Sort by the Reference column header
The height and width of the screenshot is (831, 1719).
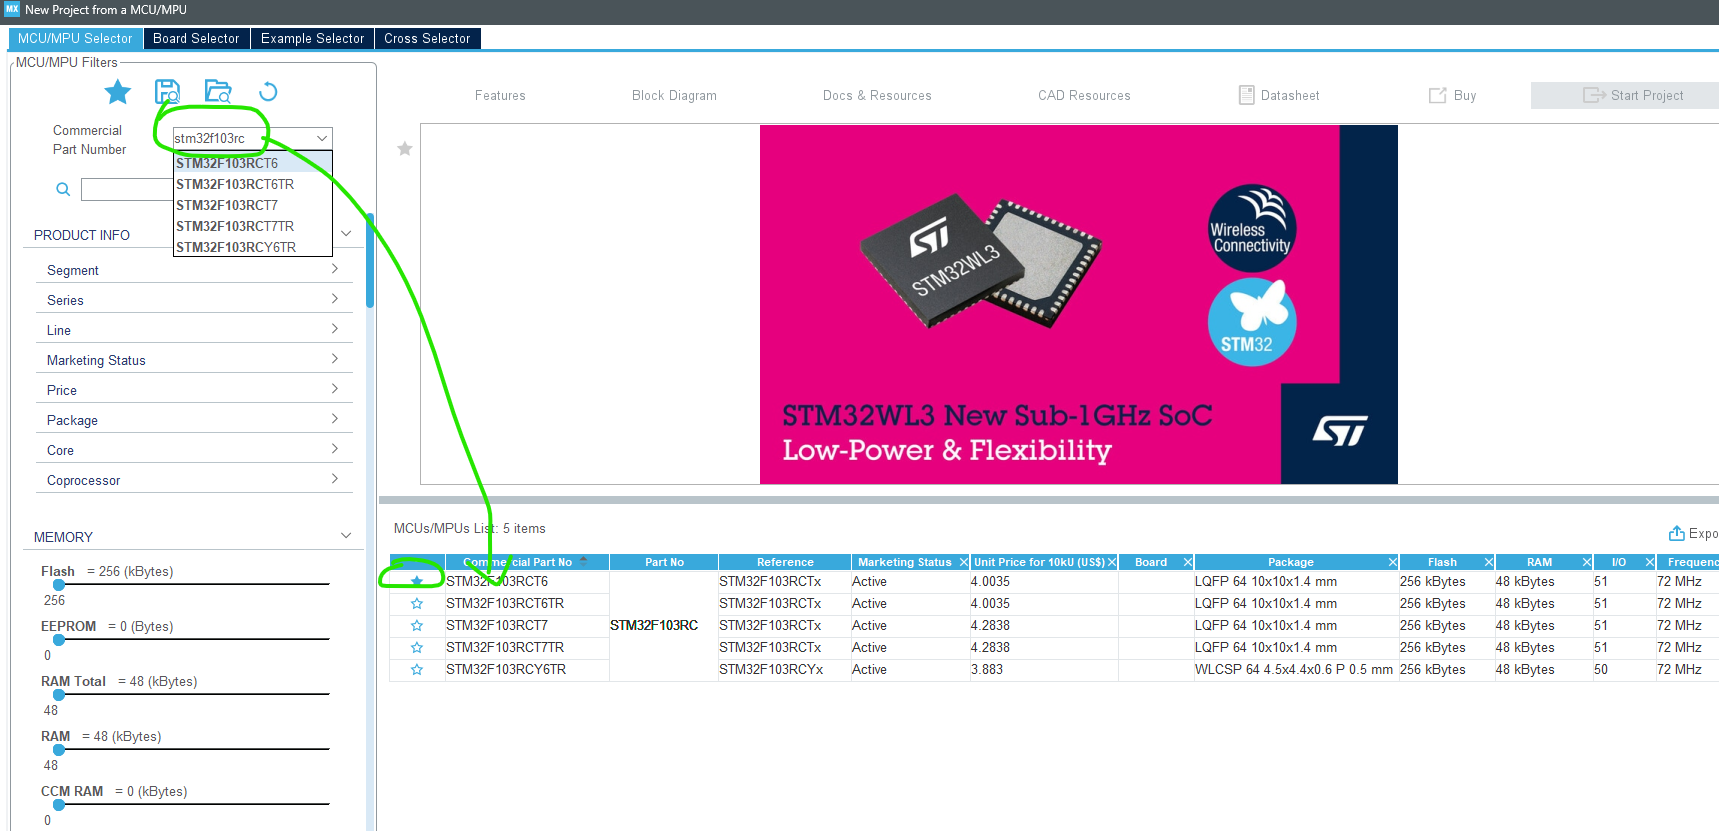pos(785,562)
